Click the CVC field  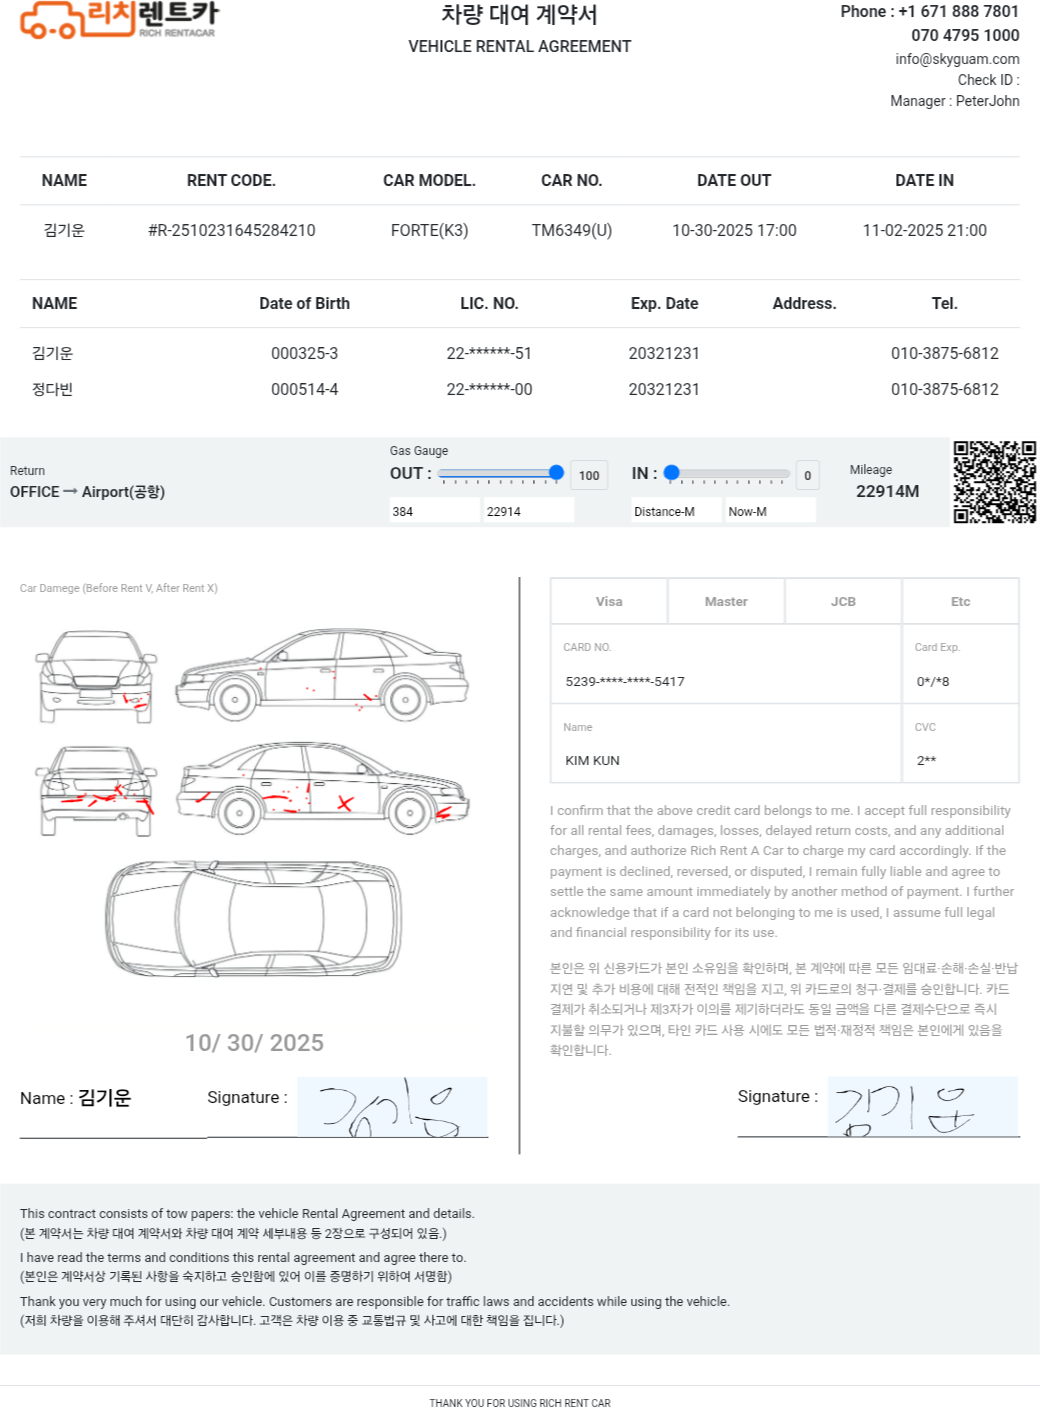tap(960, 760)
